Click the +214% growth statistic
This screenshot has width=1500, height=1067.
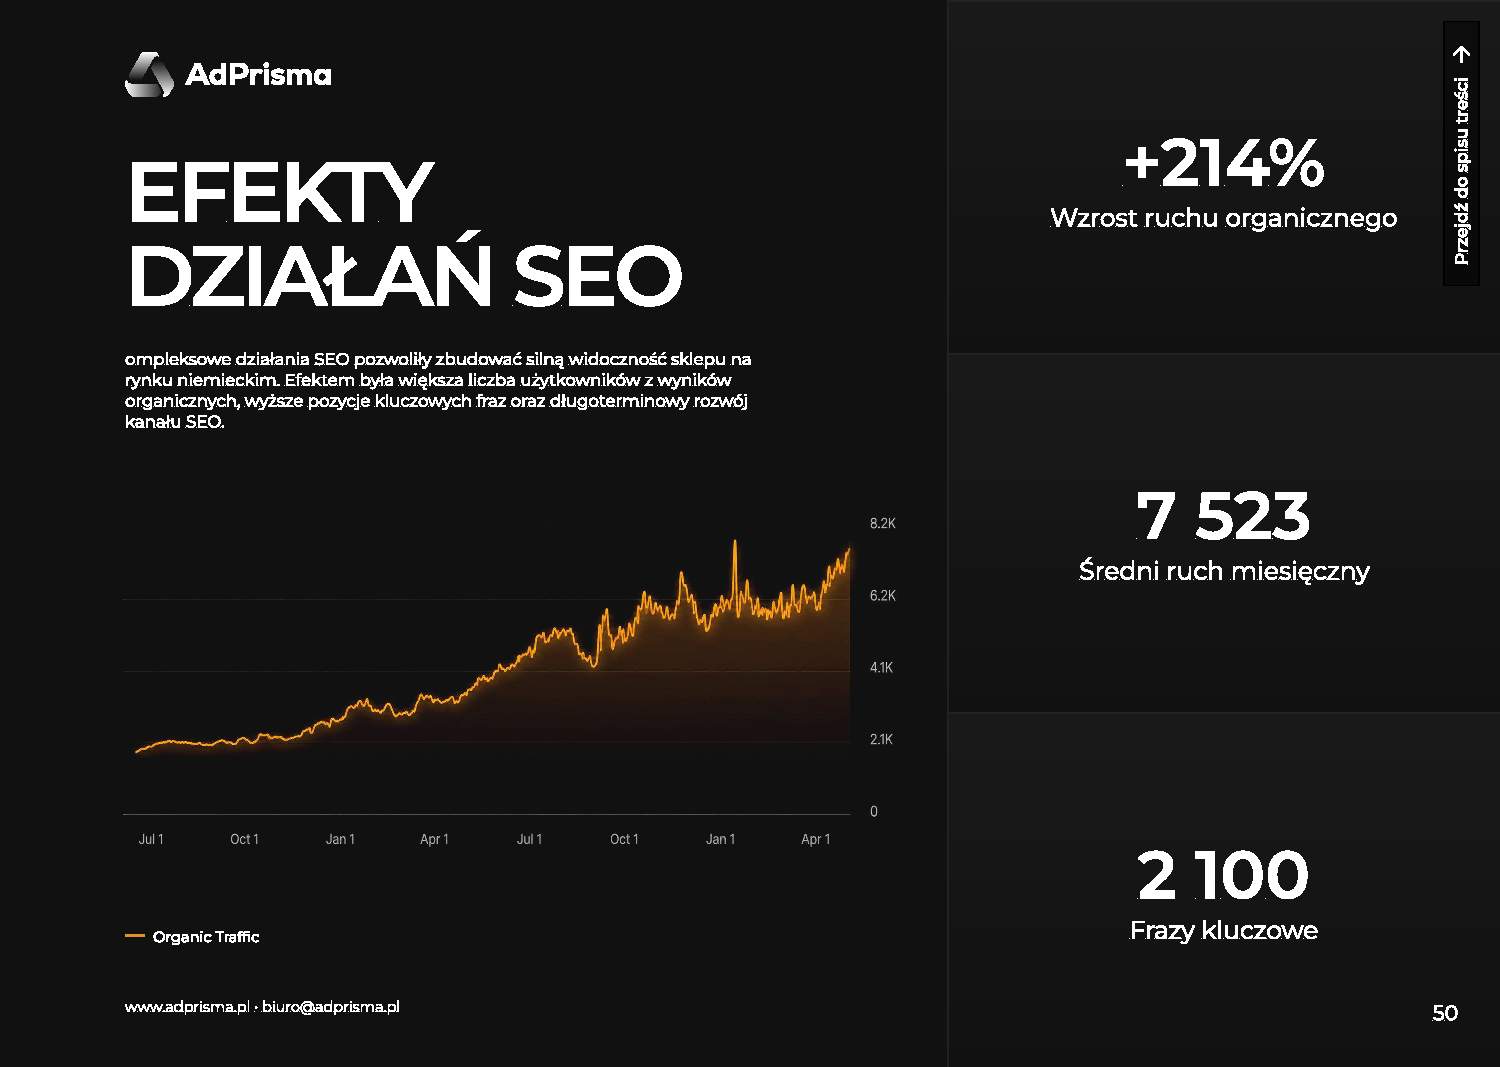click(x=1224, y=163)
